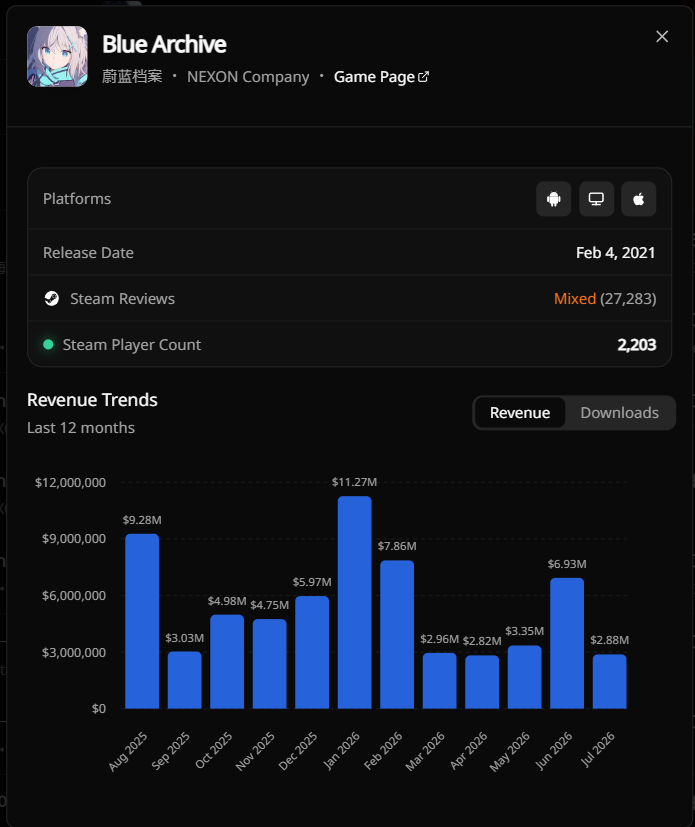Click the Apr 2026 revenue bar
This screenshot has width=695, height=827.
(482, 682)
